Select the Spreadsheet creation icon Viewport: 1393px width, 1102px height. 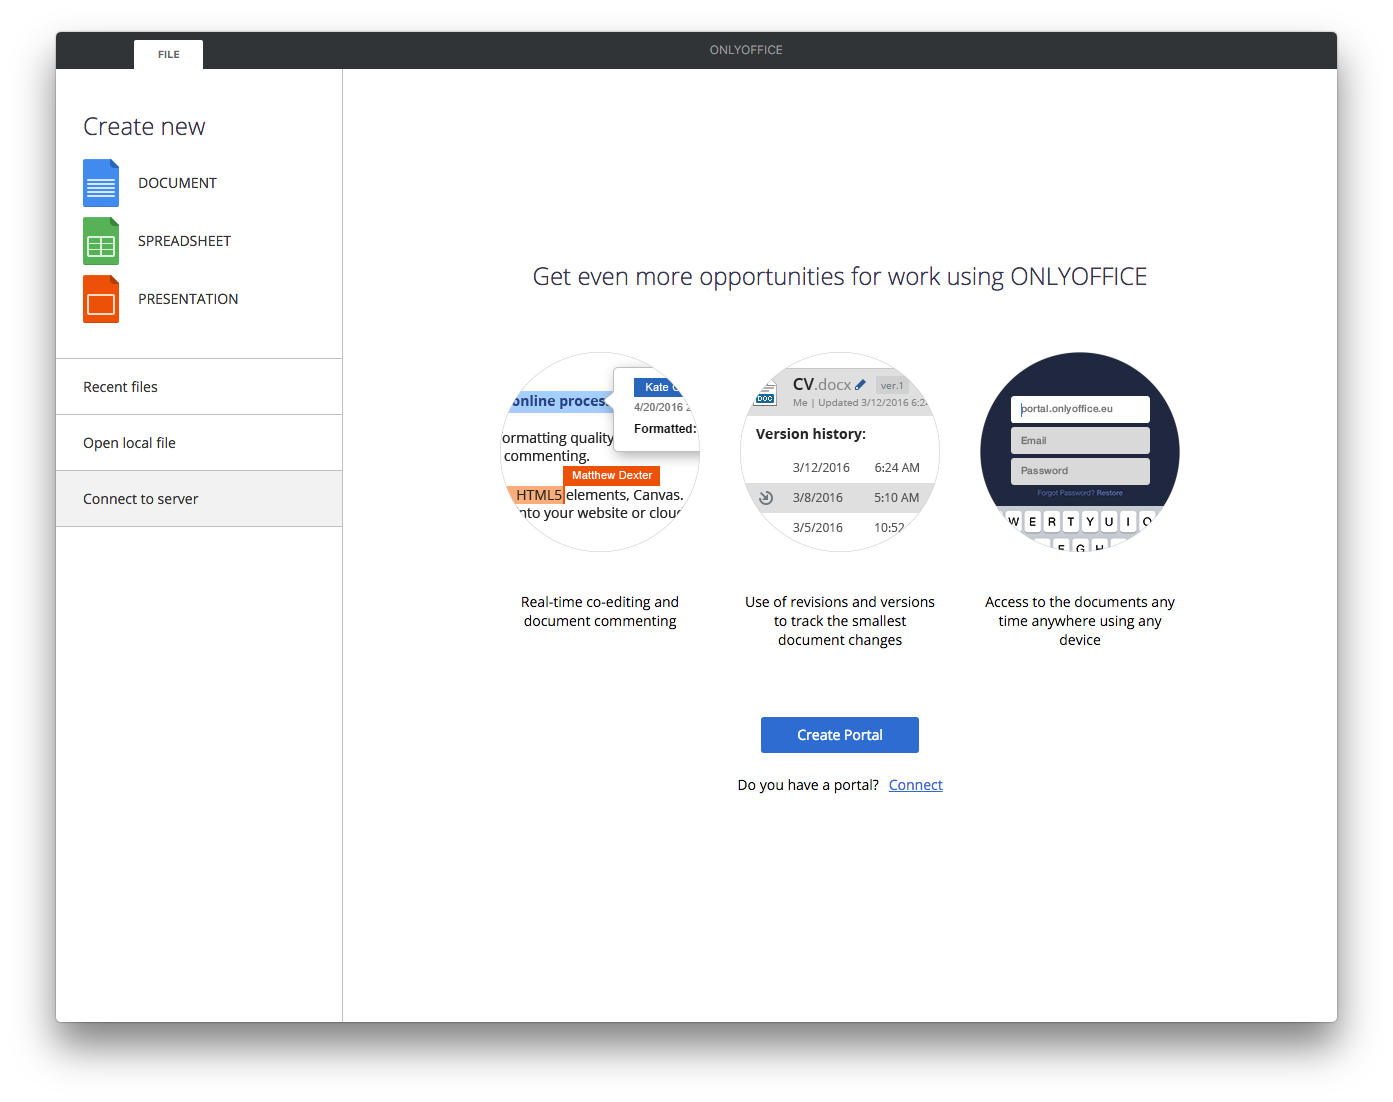pos(100,241)
